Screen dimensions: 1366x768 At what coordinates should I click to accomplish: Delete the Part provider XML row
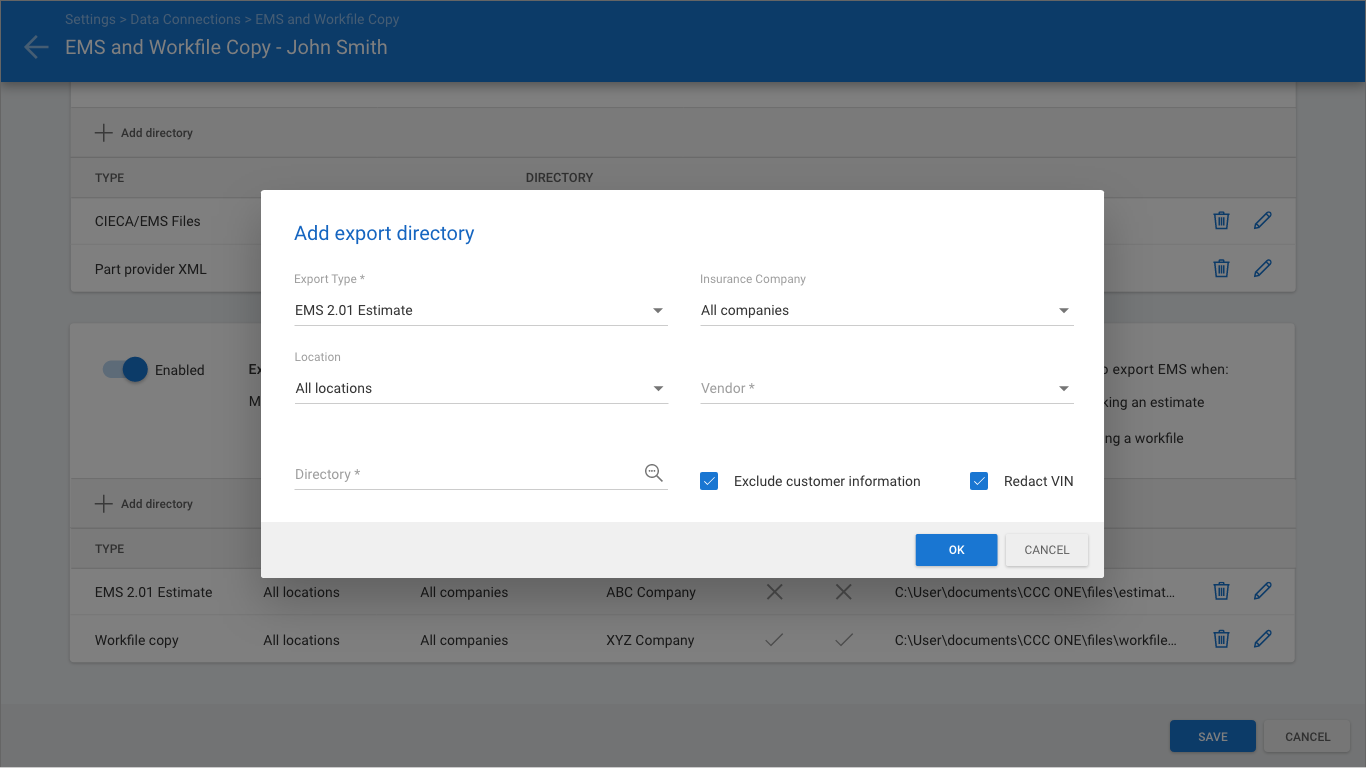click(1221, 268)
